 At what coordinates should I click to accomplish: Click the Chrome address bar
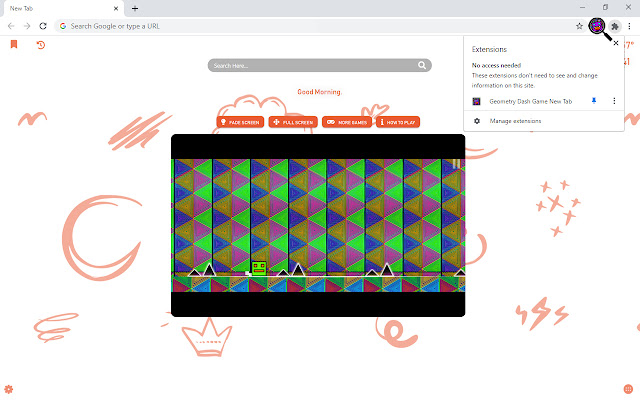318,26
